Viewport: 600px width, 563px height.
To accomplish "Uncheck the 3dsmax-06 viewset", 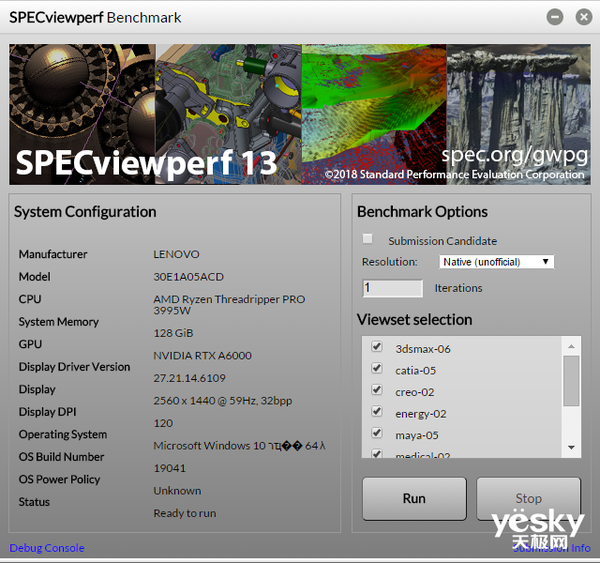I will point(377,347).
